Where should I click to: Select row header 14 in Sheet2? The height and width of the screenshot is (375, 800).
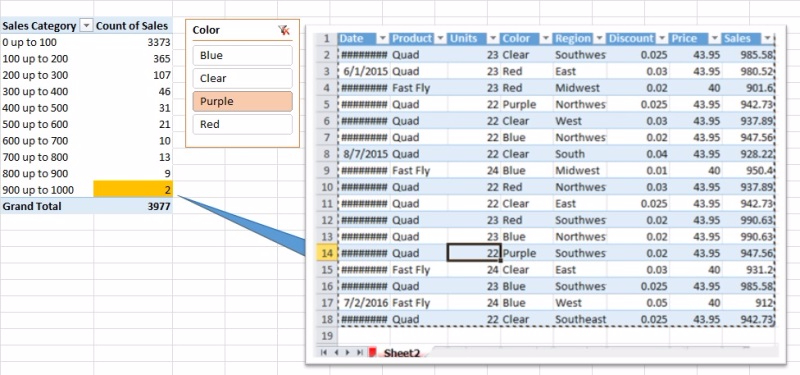pos(327,253)
